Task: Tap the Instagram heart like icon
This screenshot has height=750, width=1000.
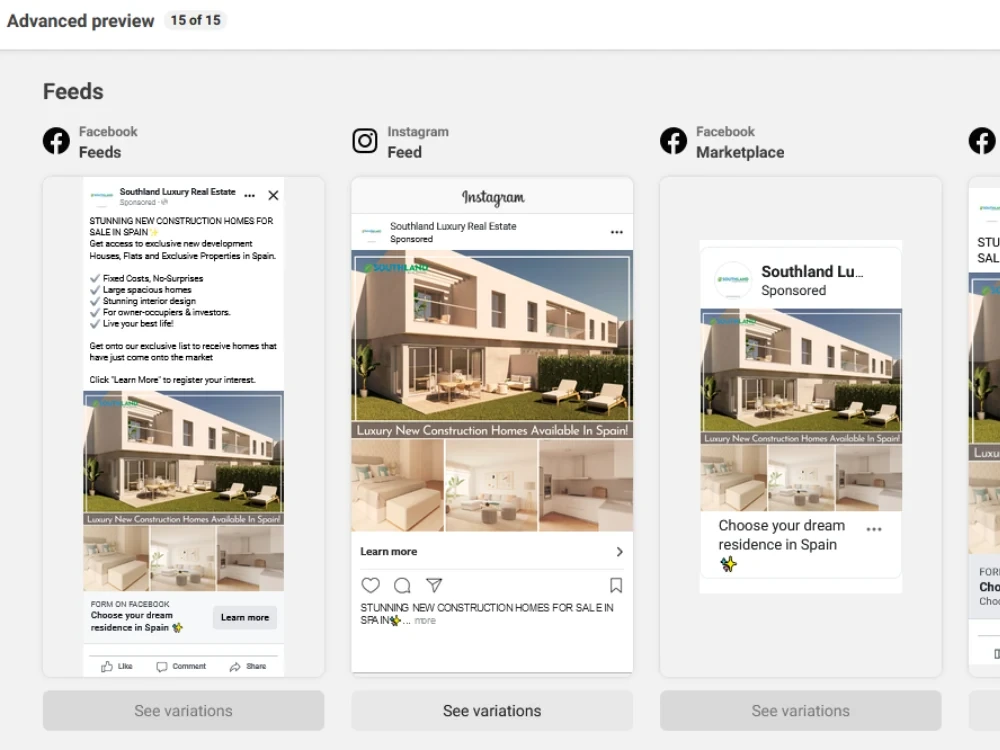Action: coord(371,585)
